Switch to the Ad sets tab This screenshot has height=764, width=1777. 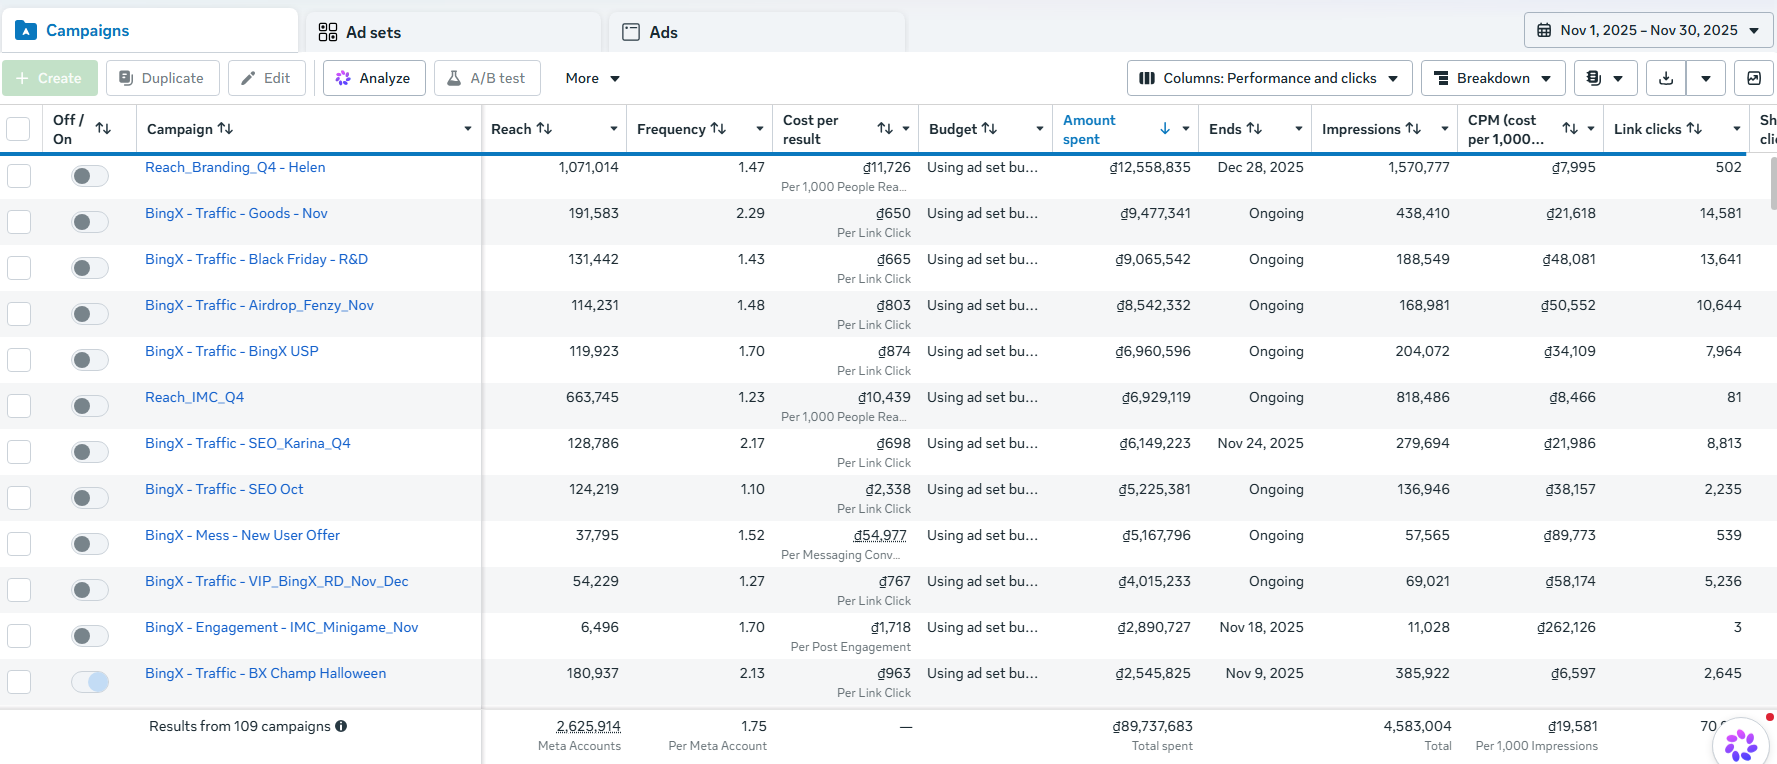[x=373, y=32]
